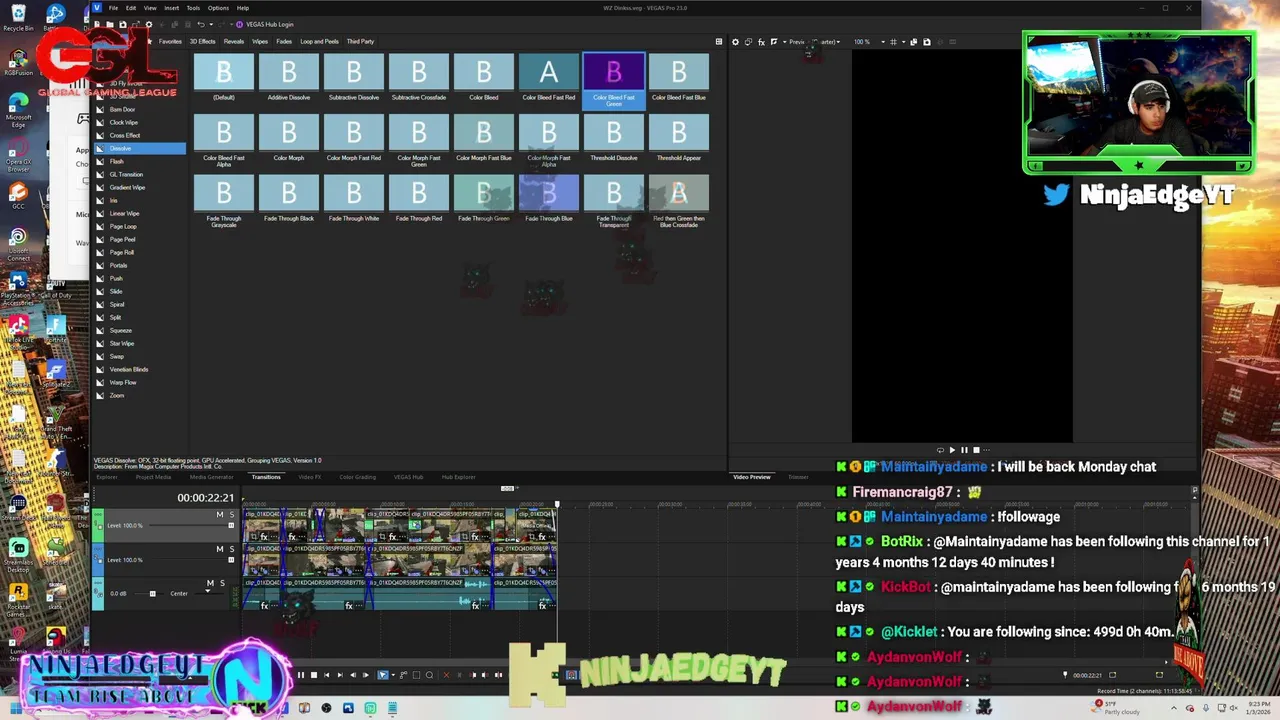Mute the audio track
The height and width of the screenshot is (720, 1280).
point(210,583)
